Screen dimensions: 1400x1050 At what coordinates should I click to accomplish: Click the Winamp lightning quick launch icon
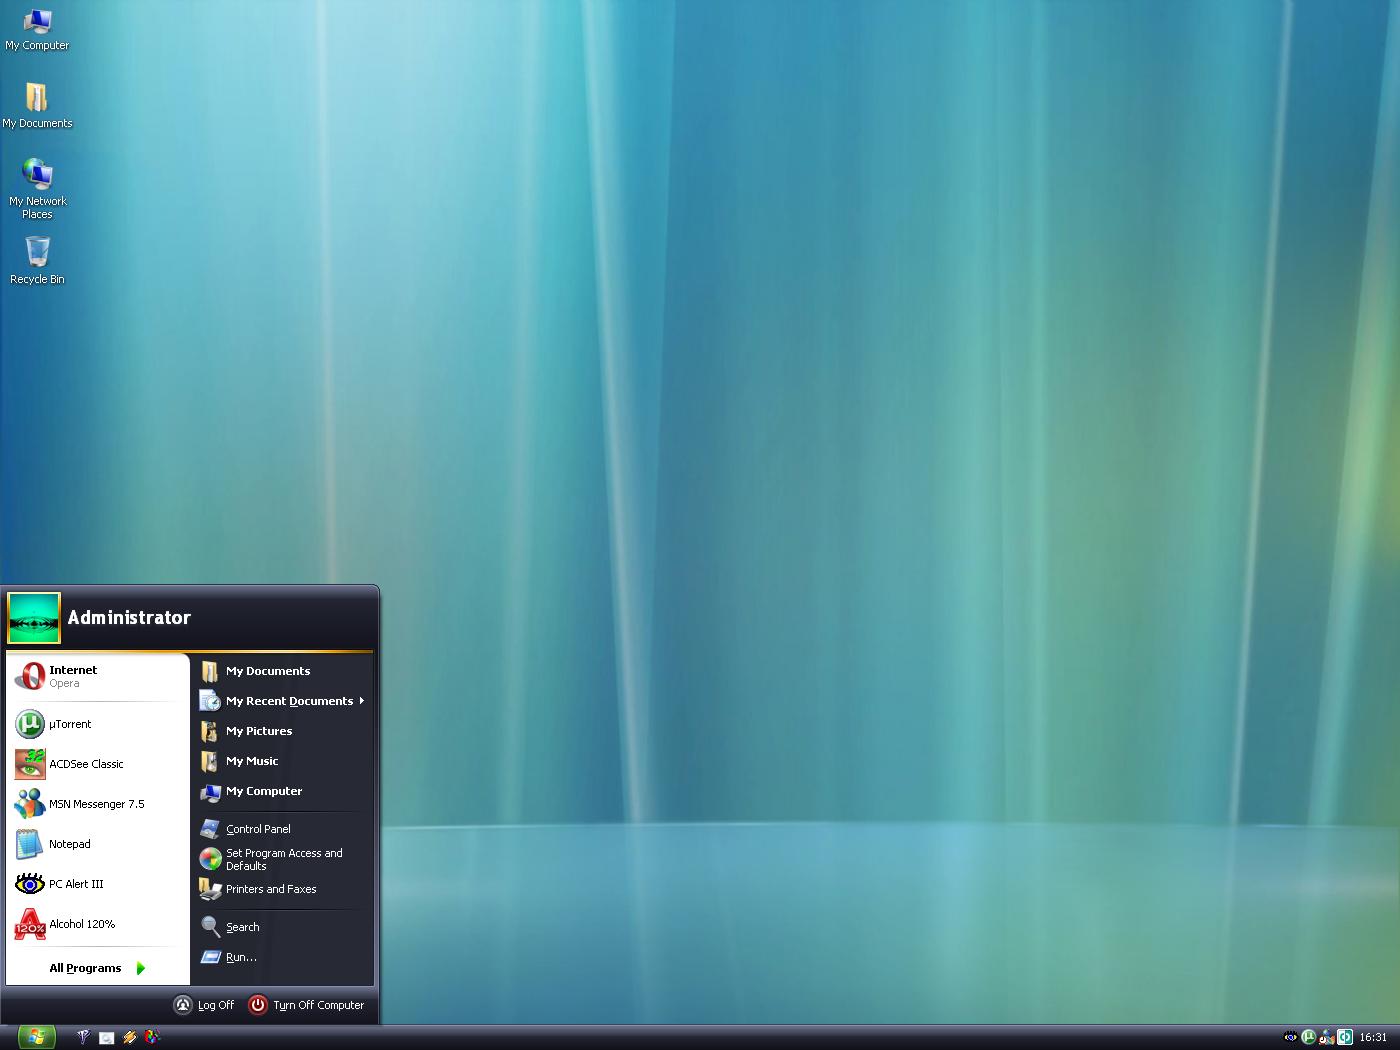[x=129, y=1038]
